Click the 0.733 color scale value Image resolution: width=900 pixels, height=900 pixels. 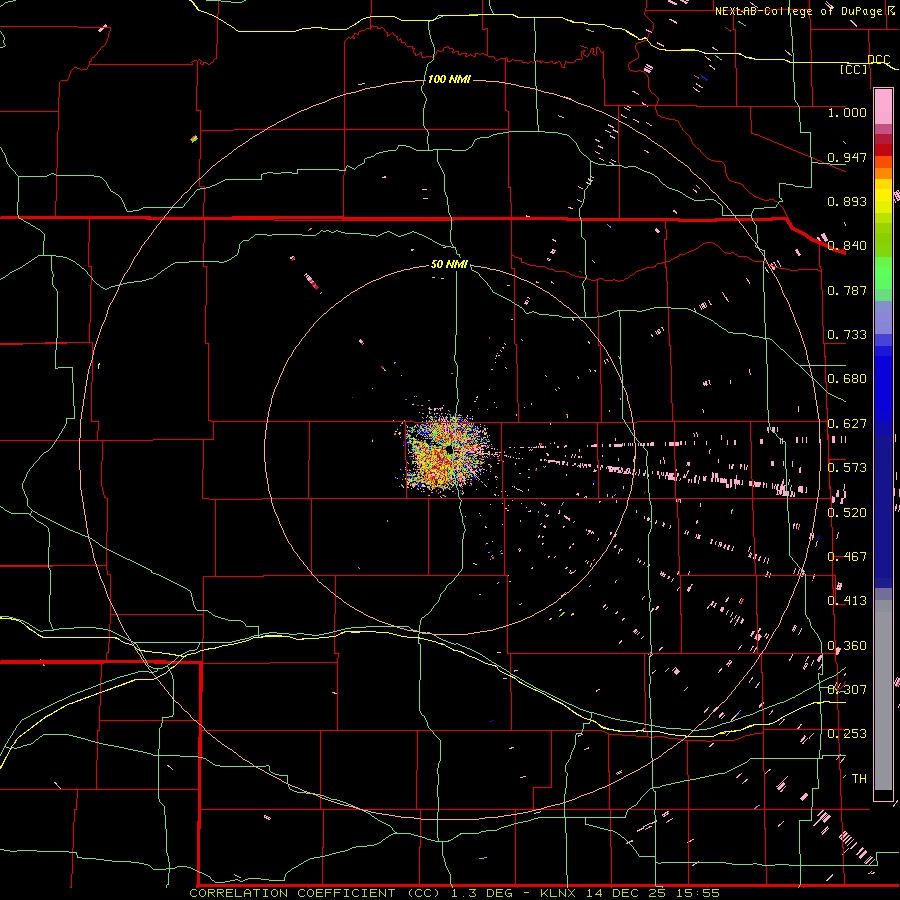(847, 335)
